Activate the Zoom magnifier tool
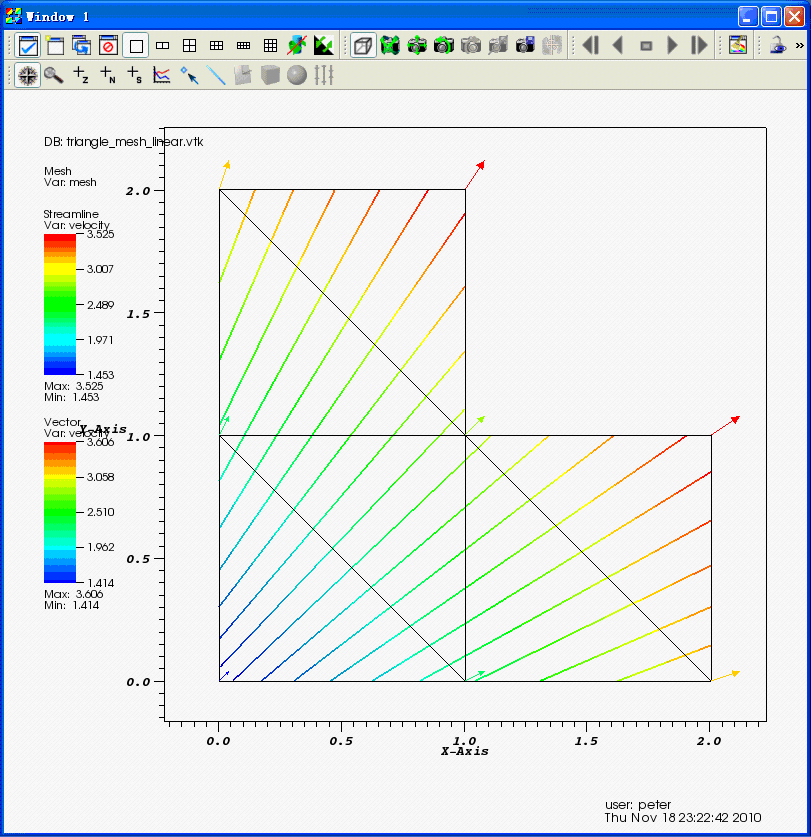811x837 pixels. tap(54, 75)
